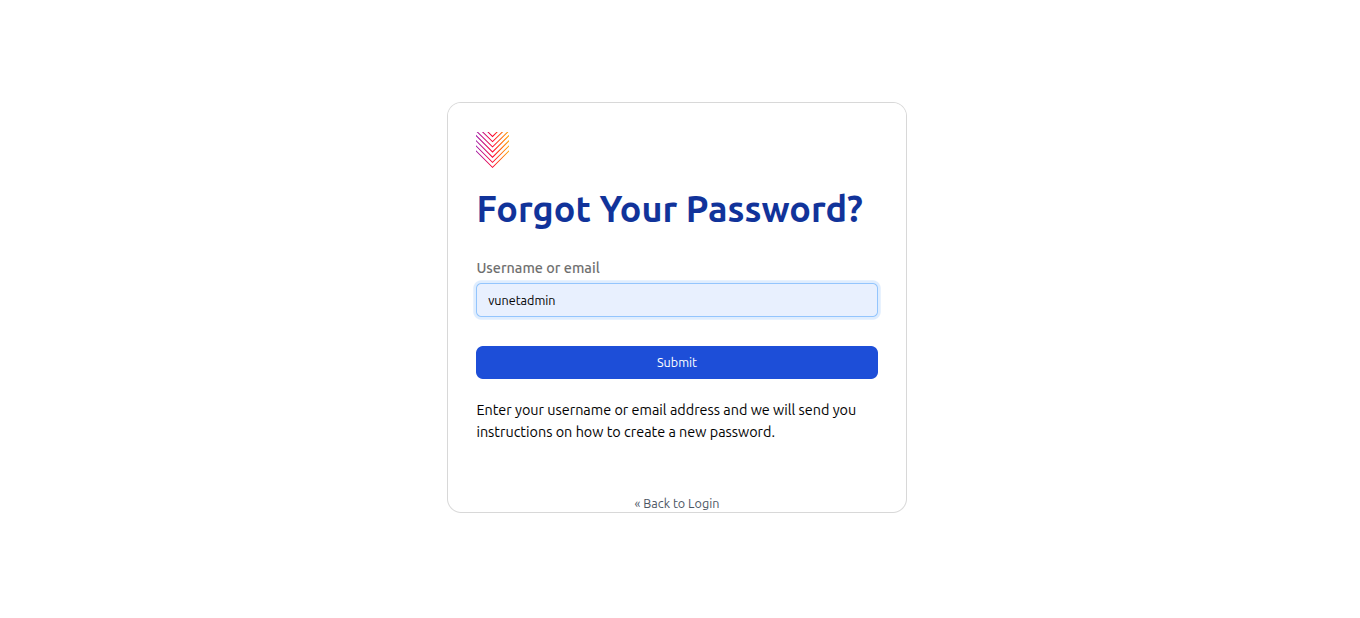Screen dimensions: 1360x618
Task: Focus the Username or email input field
Action: pyautogui.click(x=677, y=300)
